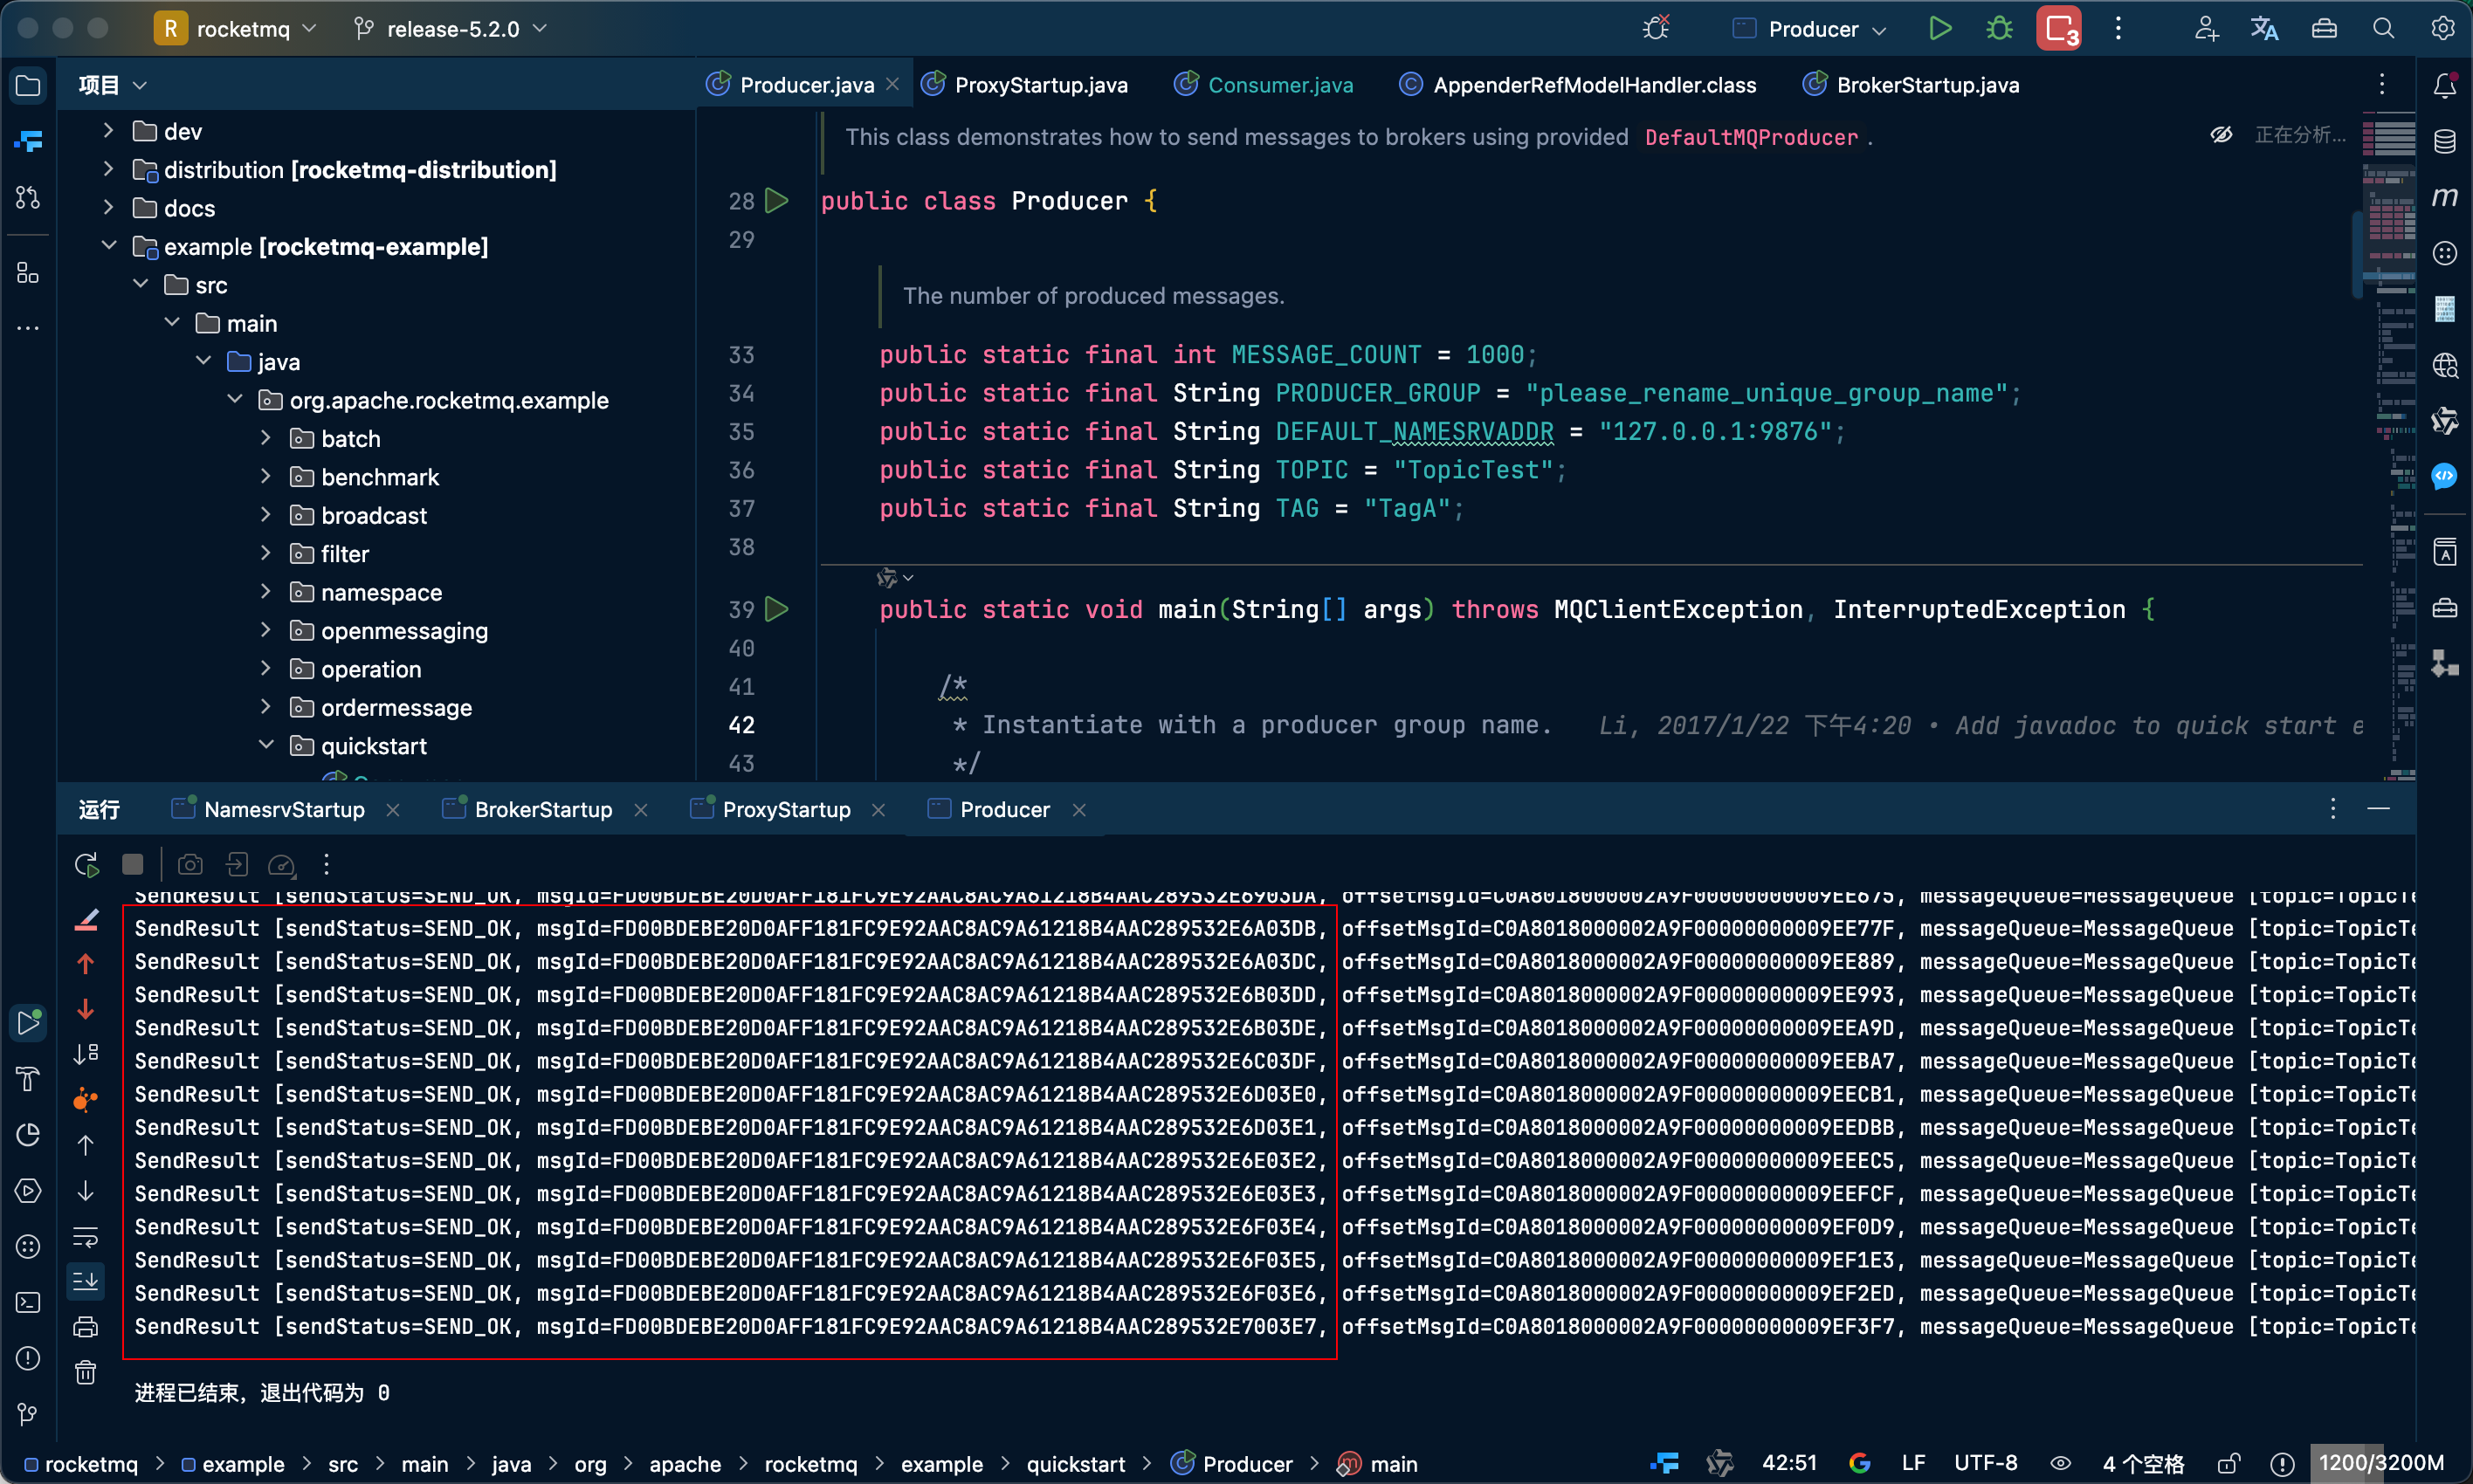Image resolution: width=2473 pixels, height=1484 pixels.
Task: Expand the docs folder
Action: point(109,208)
